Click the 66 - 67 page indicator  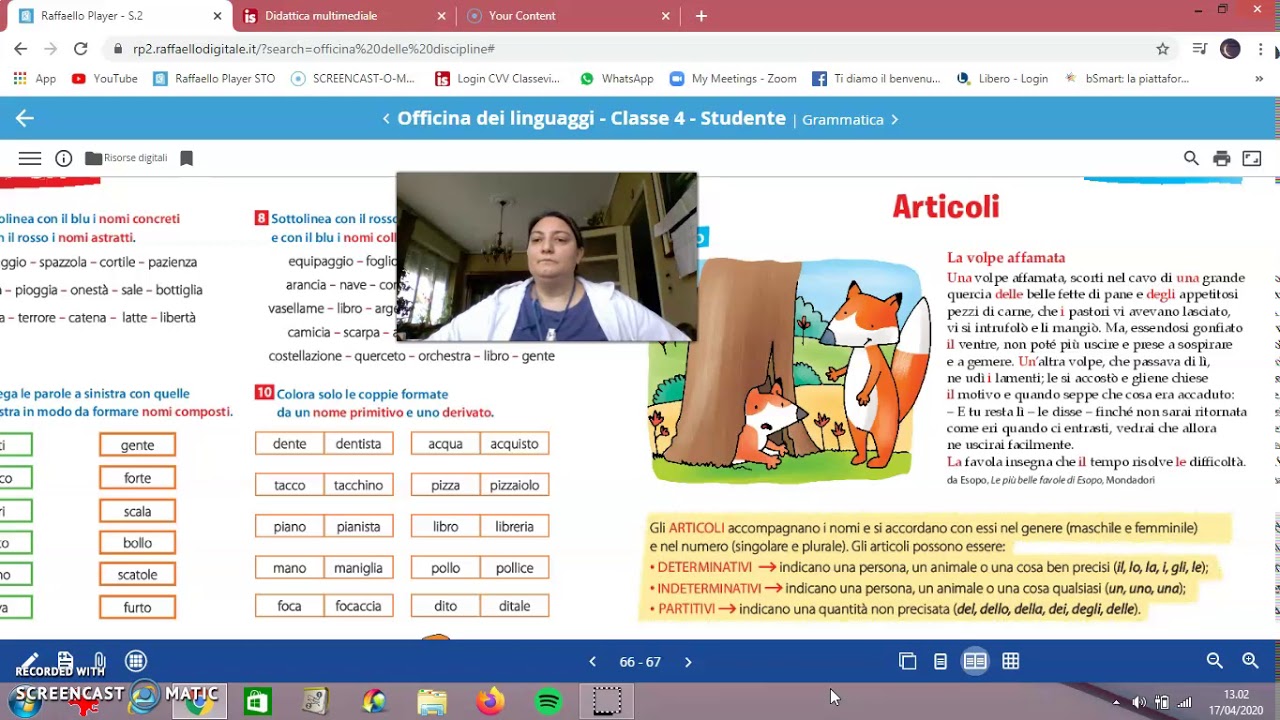[x=640, y=662]
